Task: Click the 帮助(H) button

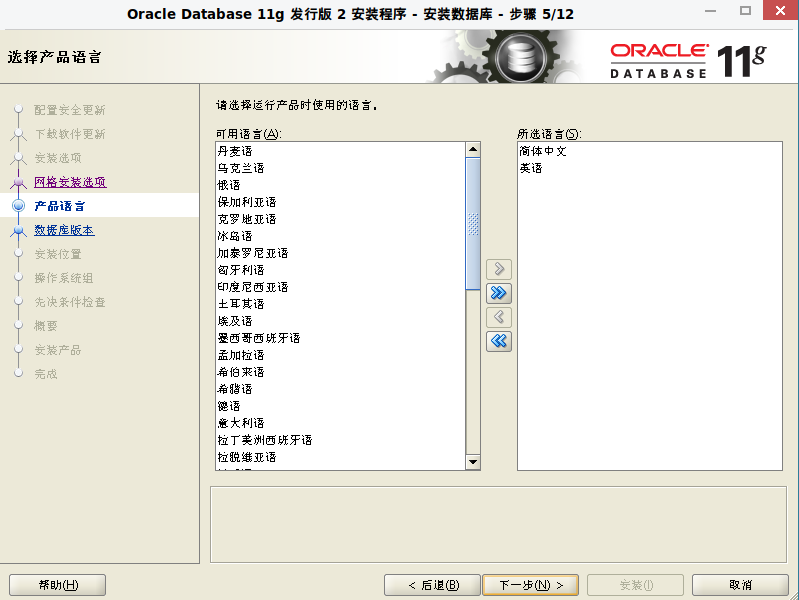Action: coord(58,585)
